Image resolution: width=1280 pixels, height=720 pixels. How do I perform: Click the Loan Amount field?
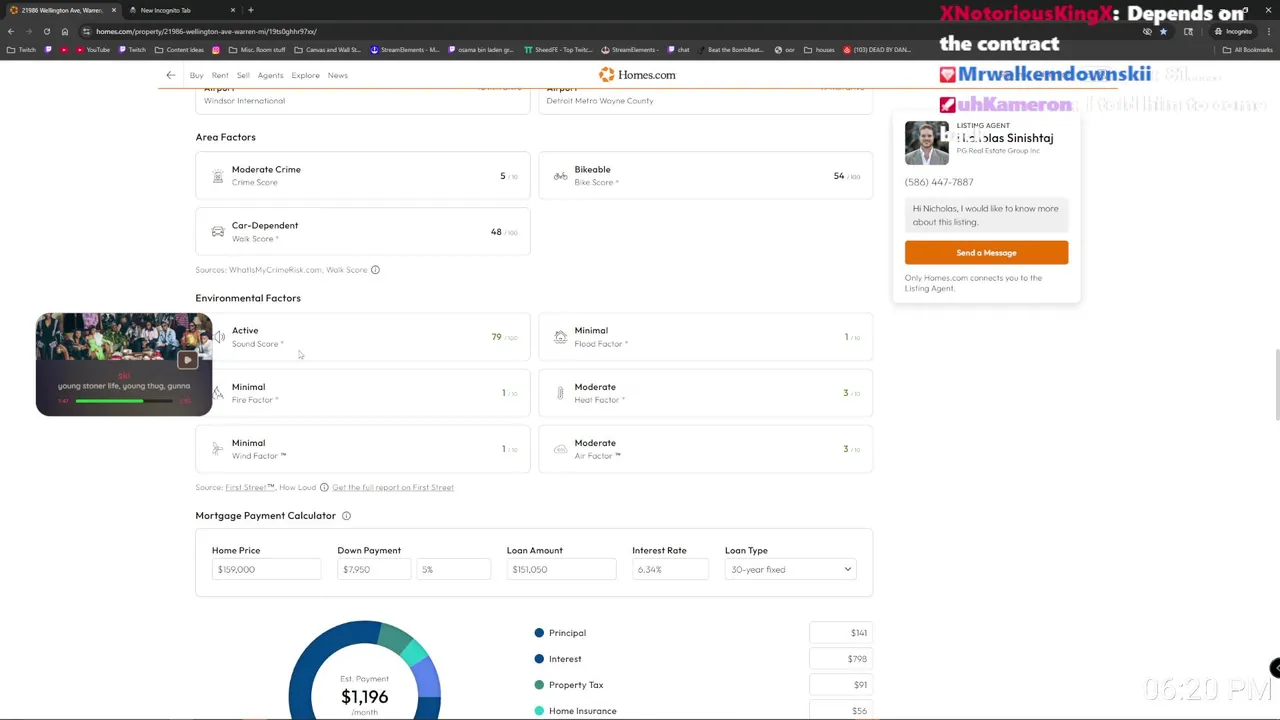point(561,570)
